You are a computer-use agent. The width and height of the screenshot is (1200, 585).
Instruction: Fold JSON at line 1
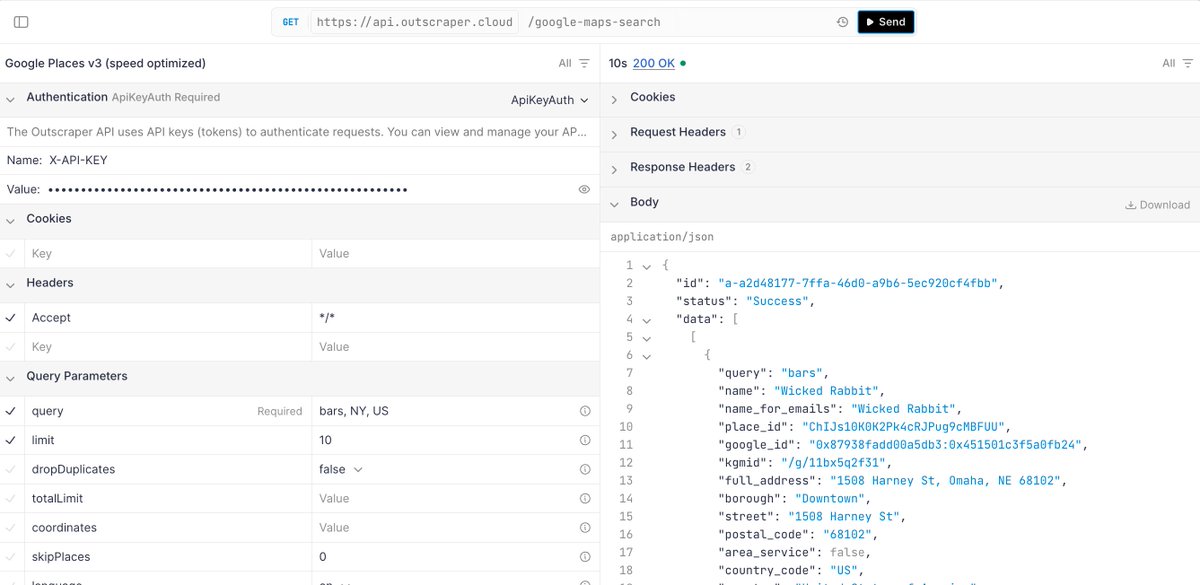pos(646,266)
